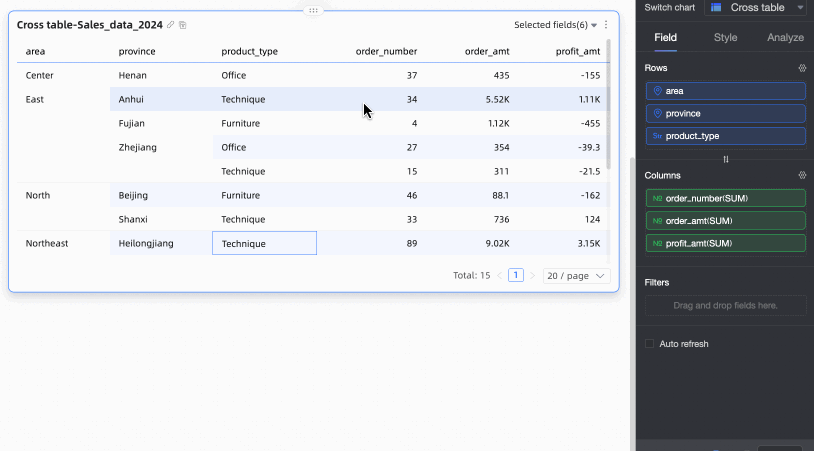
Task: Switch to the Analyze tab
Action: pyautogui.click(x=785, y=37)
